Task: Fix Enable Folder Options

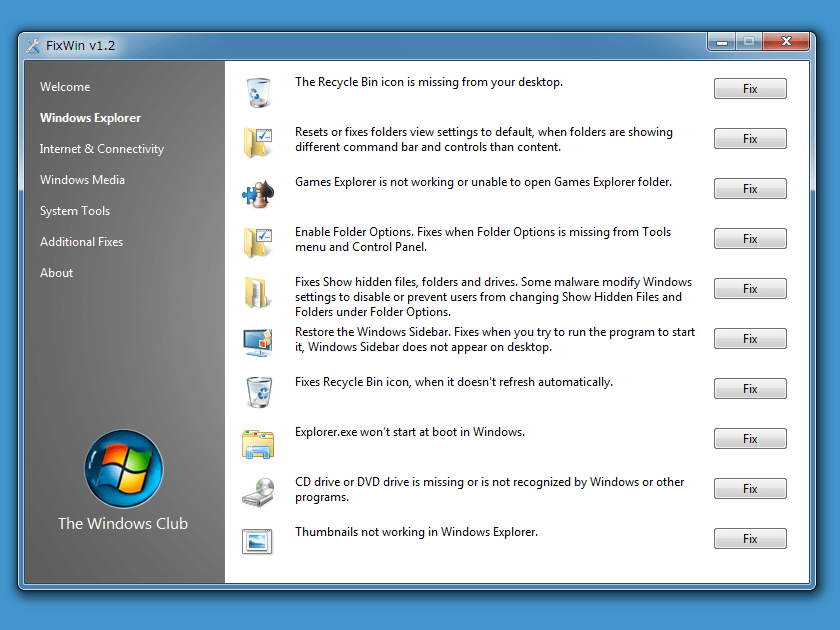Action: pyautogui.click(x=750, y=239)
